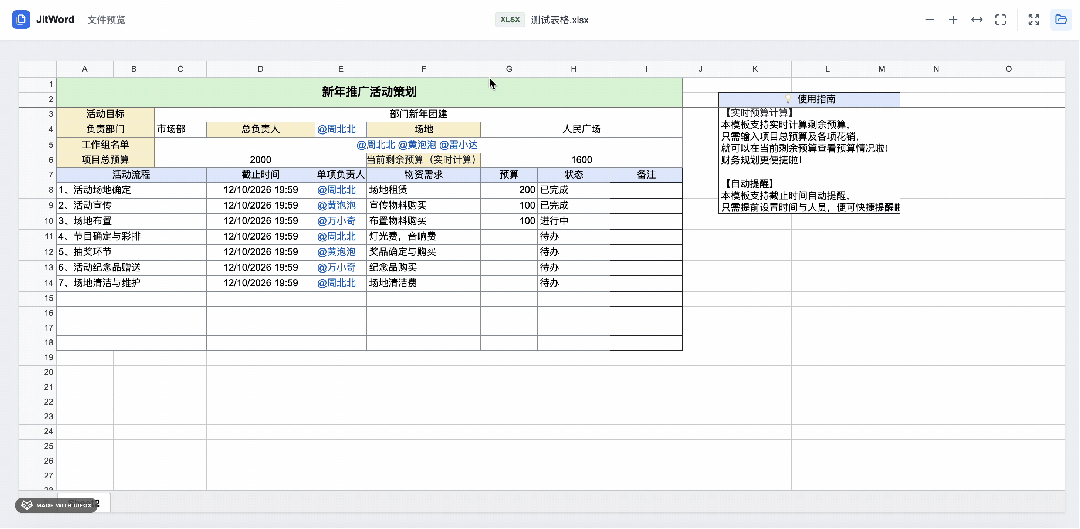The image size is (1080, 529).
Task: Click the total budget value 2000
Action: point(260,160)
